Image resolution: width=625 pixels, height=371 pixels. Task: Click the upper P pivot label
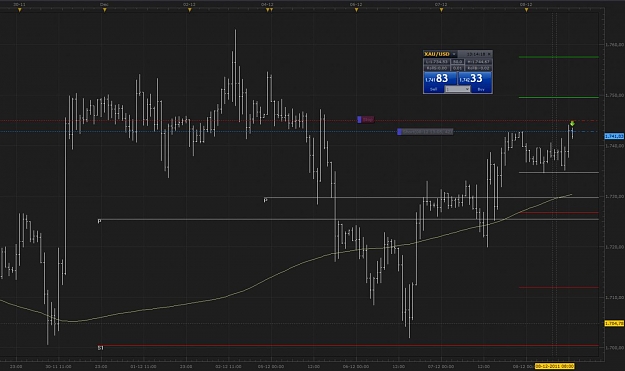coord(265,200)
